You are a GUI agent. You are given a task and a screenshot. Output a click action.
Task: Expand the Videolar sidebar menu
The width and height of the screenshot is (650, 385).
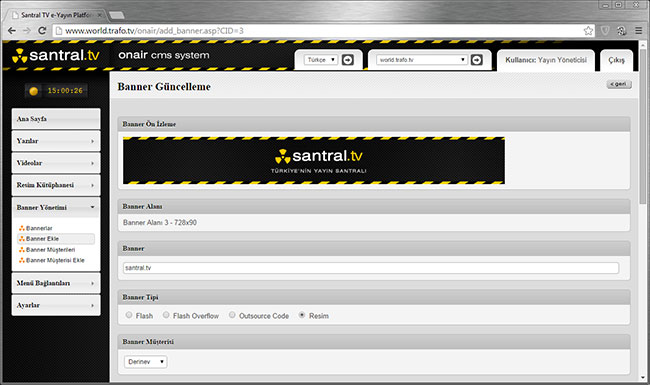click(x=56, y=163)
